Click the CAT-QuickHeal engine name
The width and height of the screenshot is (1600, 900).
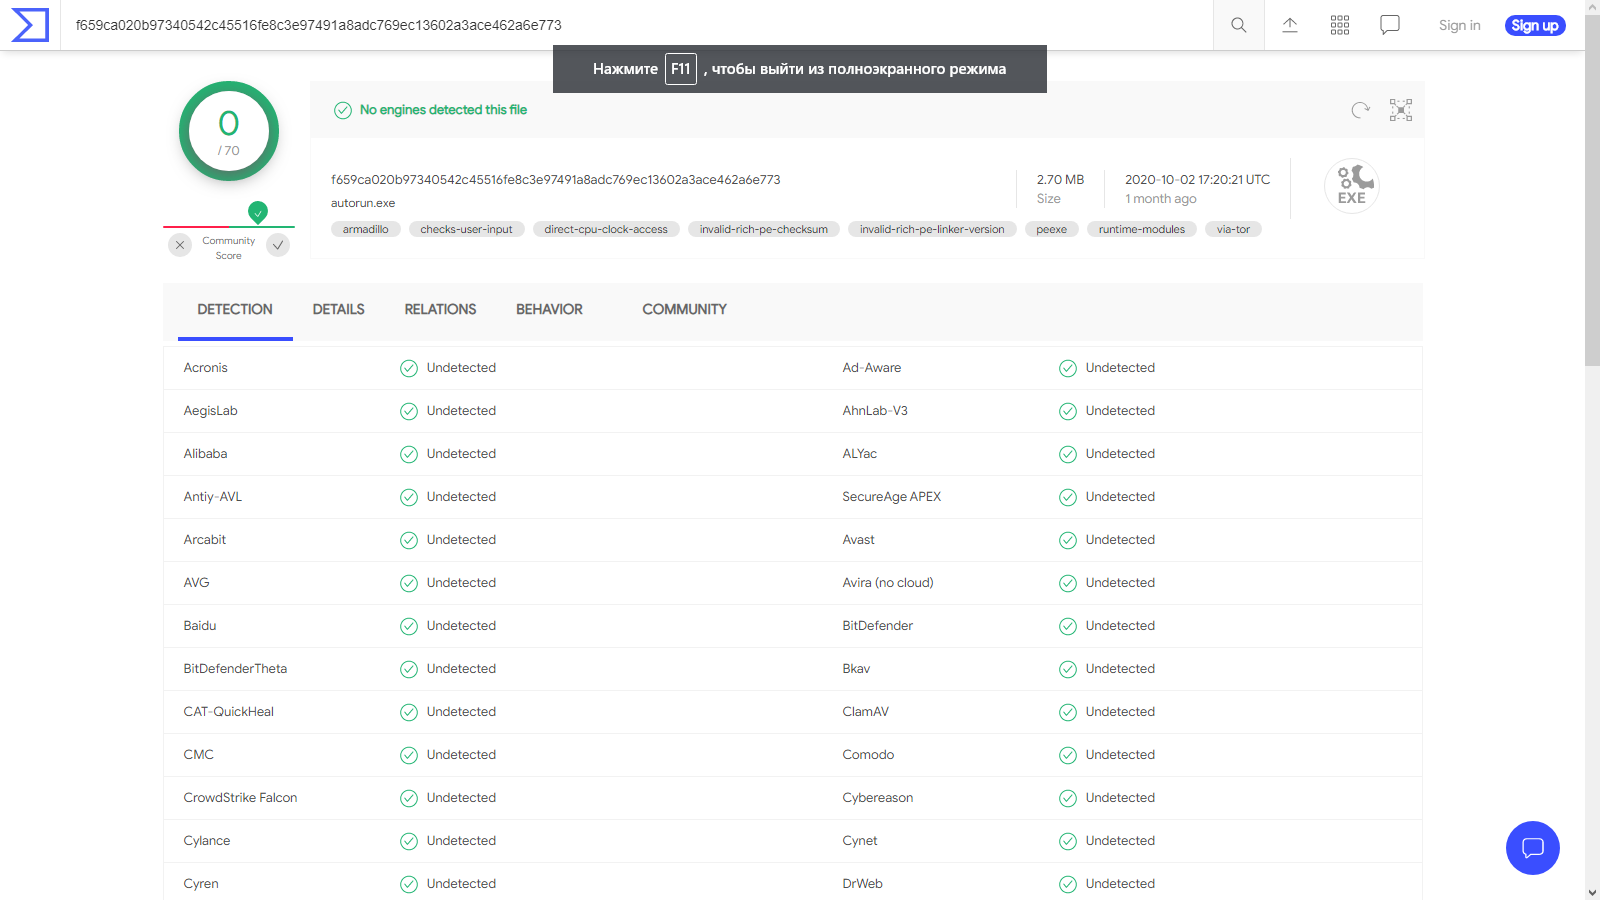tap(228, 712)
